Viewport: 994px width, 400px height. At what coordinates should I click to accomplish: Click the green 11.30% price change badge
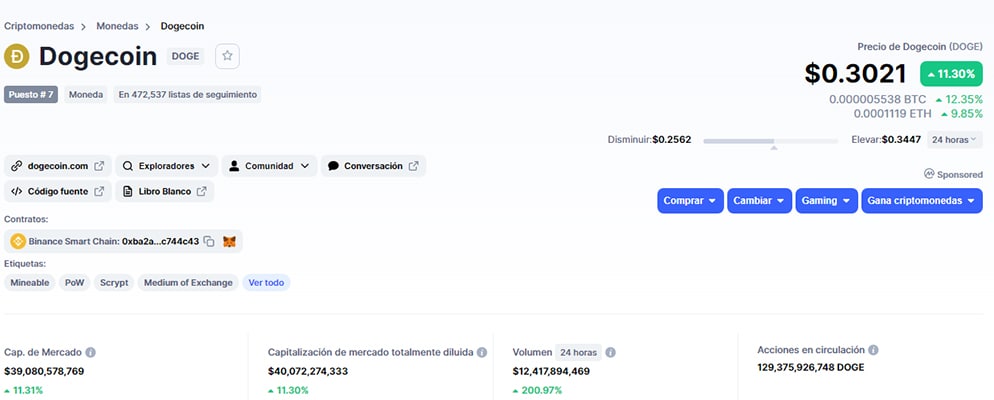click(952, 74)
